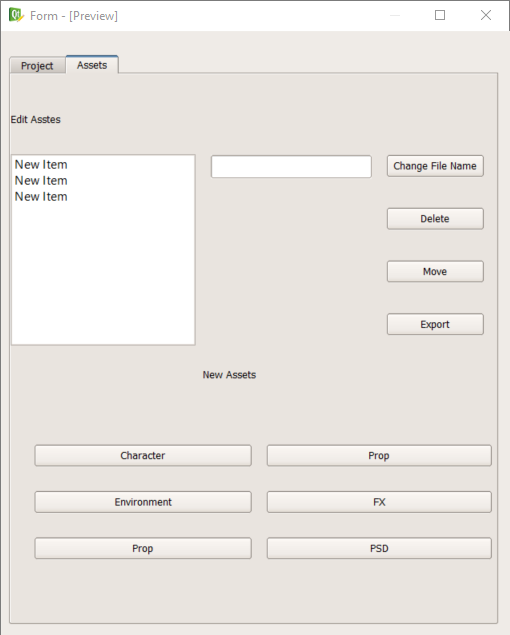Viewport: 510px width, 635px height.
Task: Focus the file name text field
Action: tap(291, 166)
